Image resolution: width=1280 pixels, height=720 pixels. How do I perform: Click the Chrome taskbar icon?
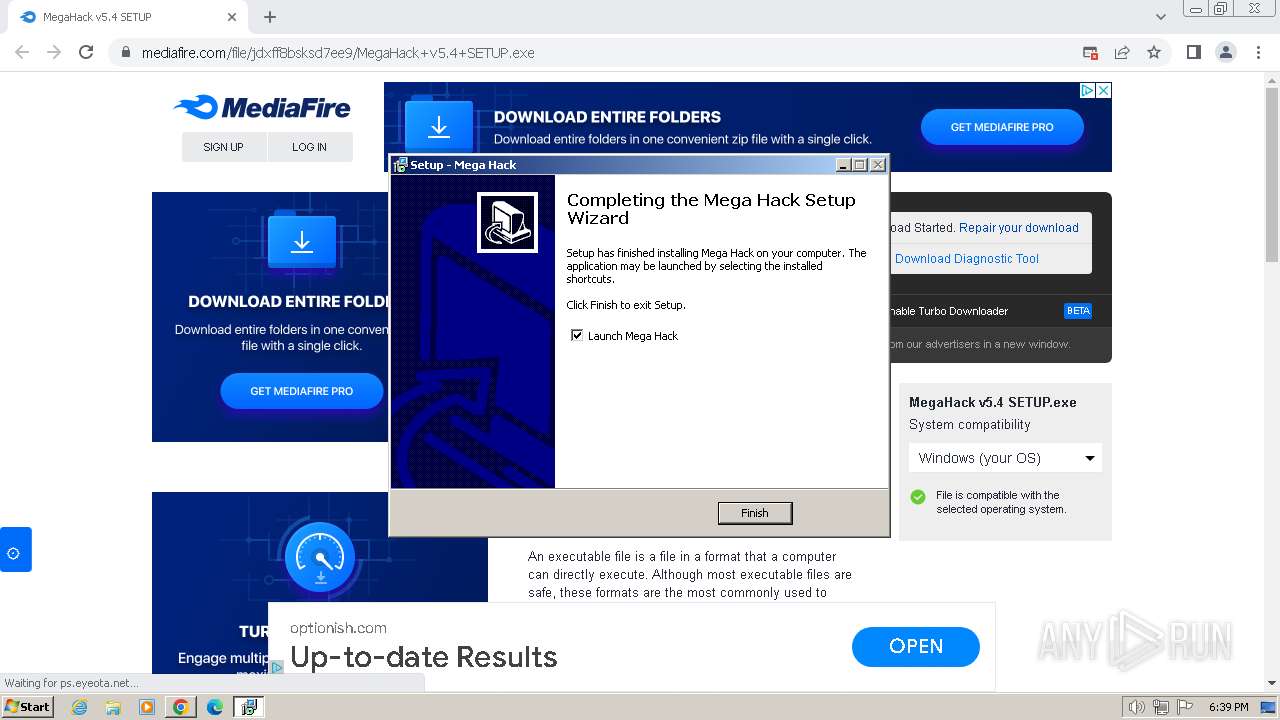tap(181, 707)
